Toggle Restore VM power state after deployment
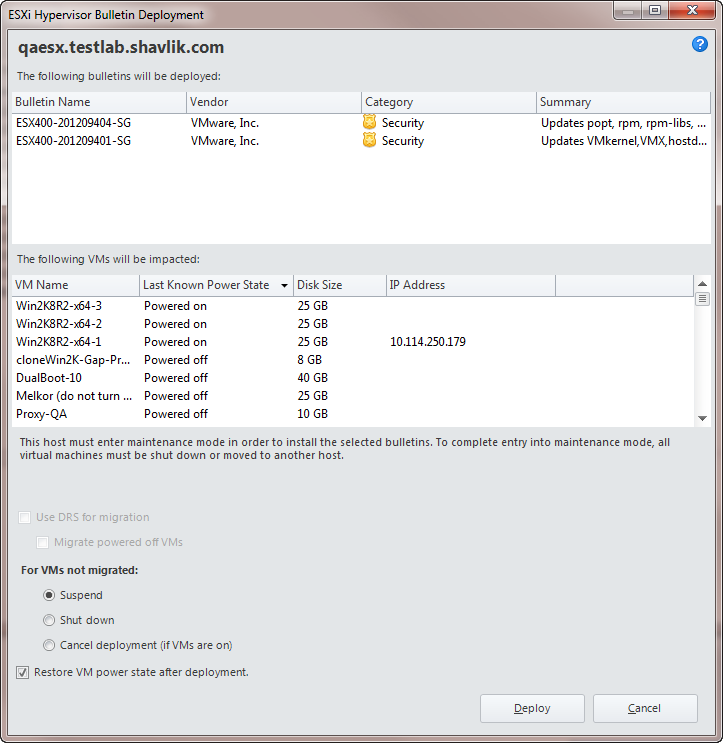Screen dimensions: 723x743 22,672
